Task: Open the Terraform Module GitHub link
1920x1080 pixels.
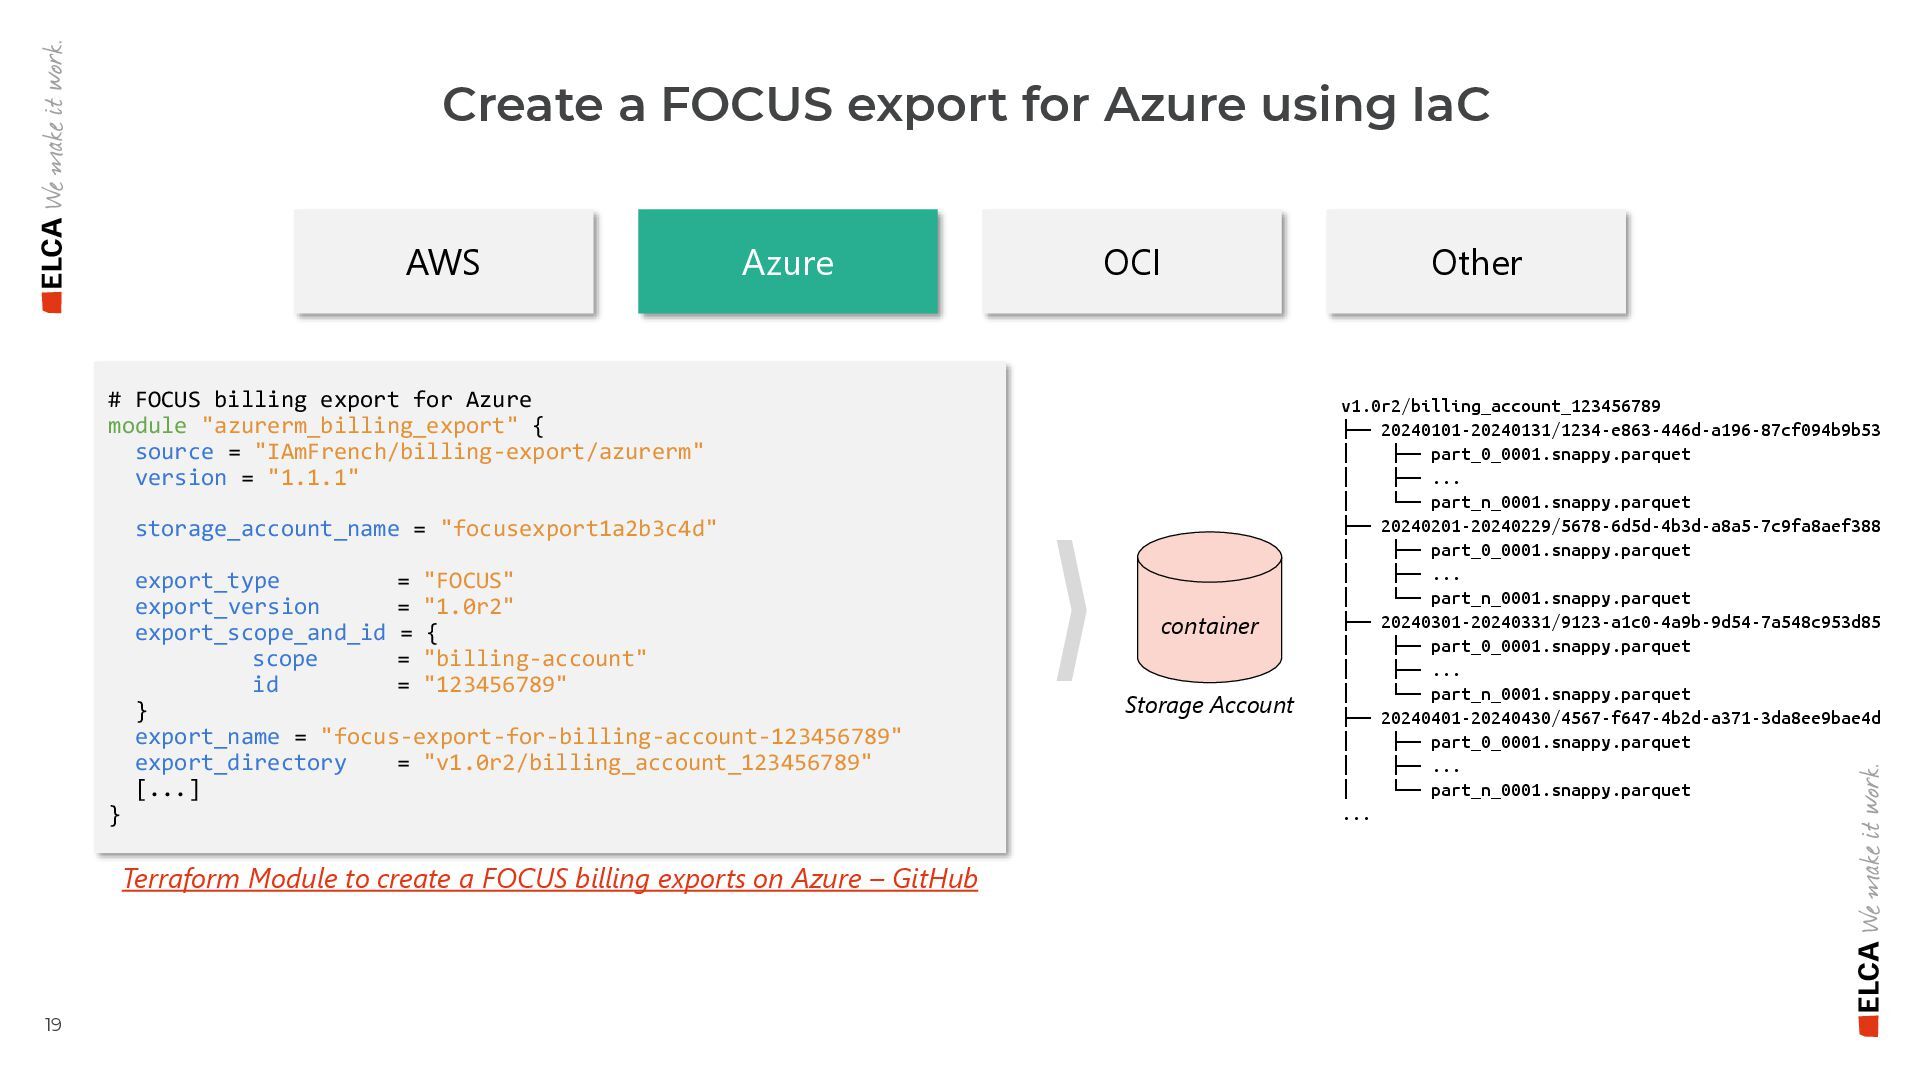Action: 549,878
